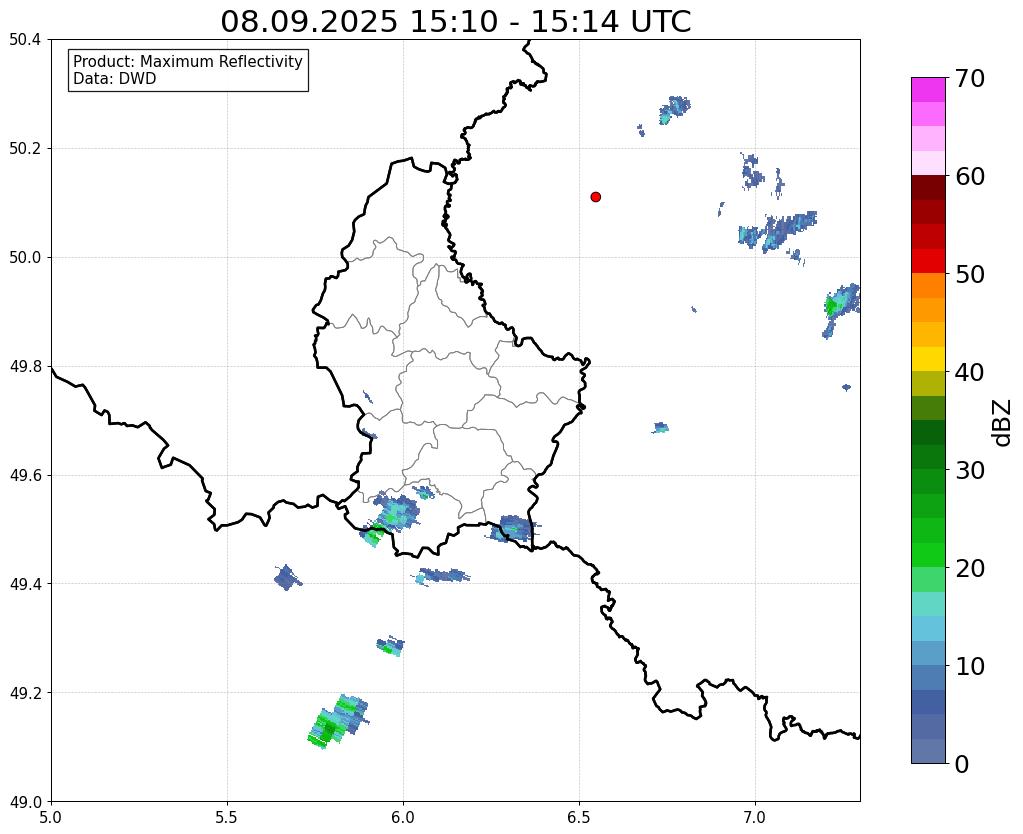Click the colorbar tick label 50
Image resolution: width=1023 pixels, height=834 pixels.
(x=970, y=274)
